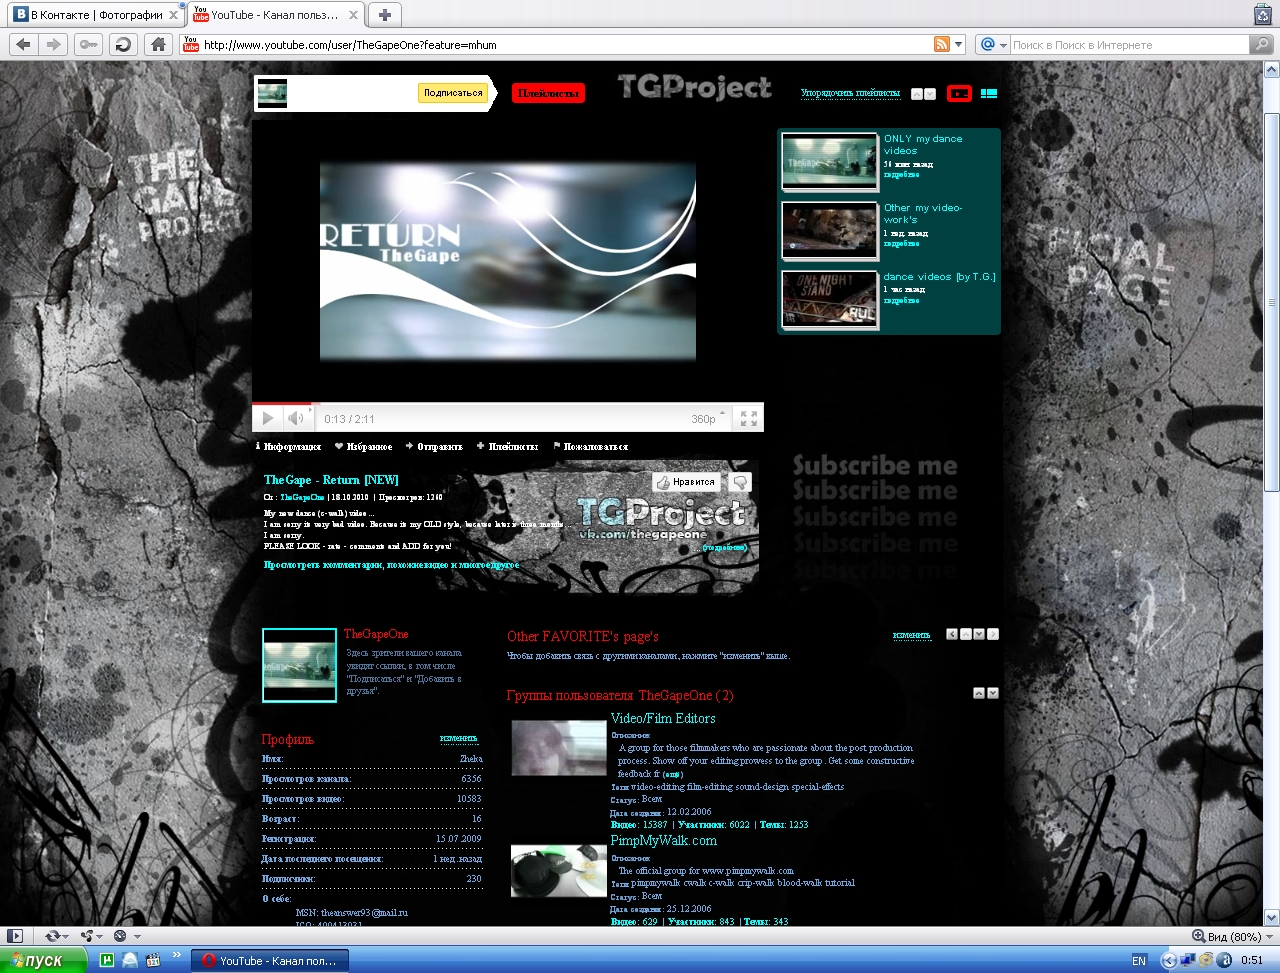
Task: Click the yellow 'Подписаться' subscribe button
Action: 453,93
